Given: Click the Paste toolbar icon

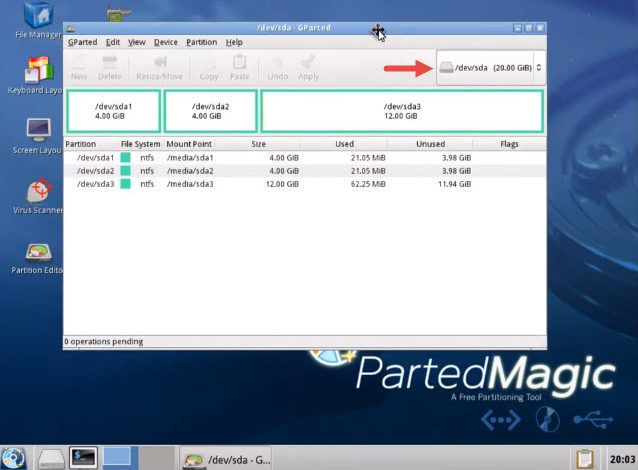Looking at the screenshot, I should [x=239, y=68].
